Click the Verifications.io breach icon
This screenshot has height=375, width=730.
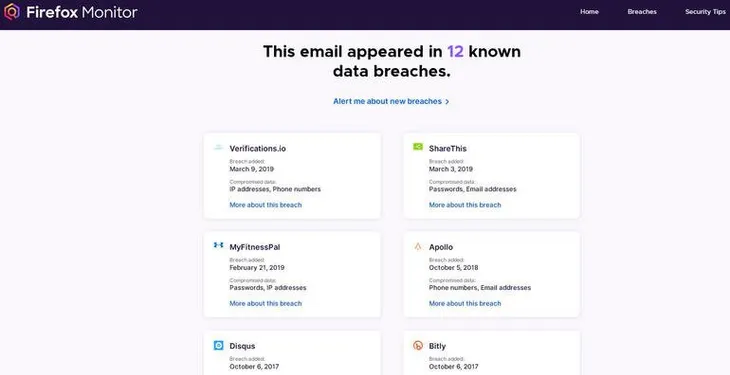click(218, 148)
